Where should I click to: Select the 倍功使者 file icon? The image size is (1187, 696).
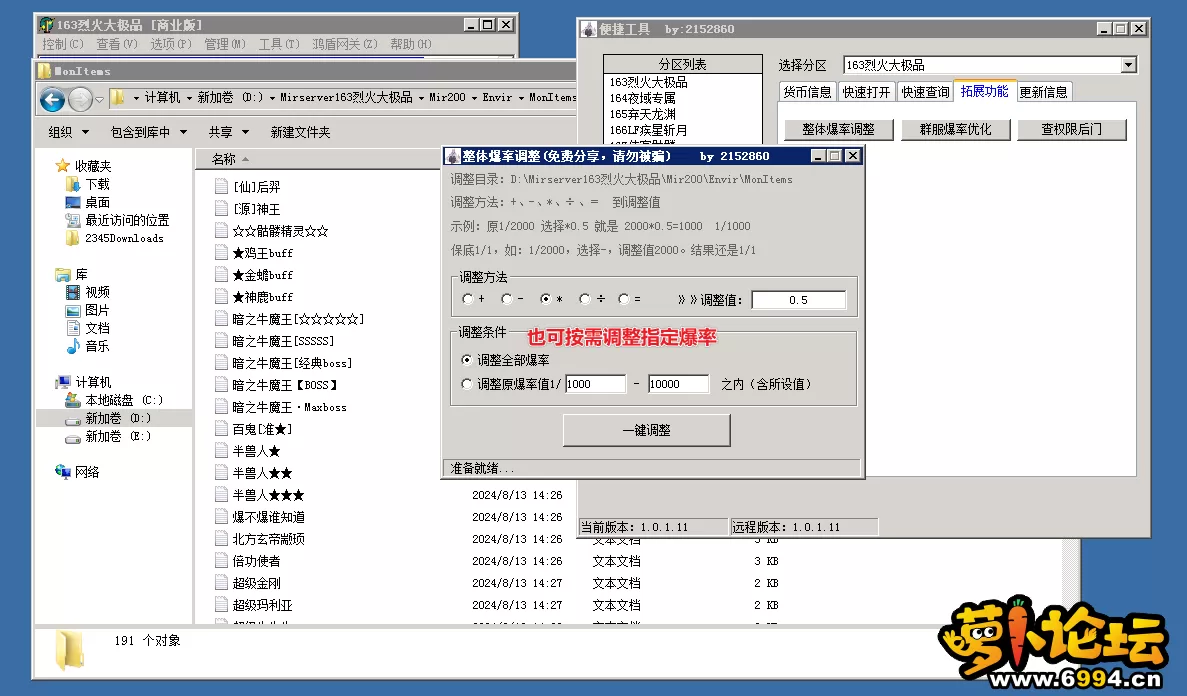(x=221, y=561)
